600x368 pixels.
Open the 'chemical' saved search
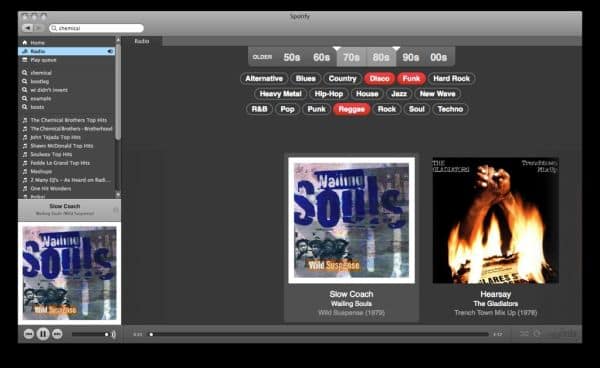click(41, 73)
